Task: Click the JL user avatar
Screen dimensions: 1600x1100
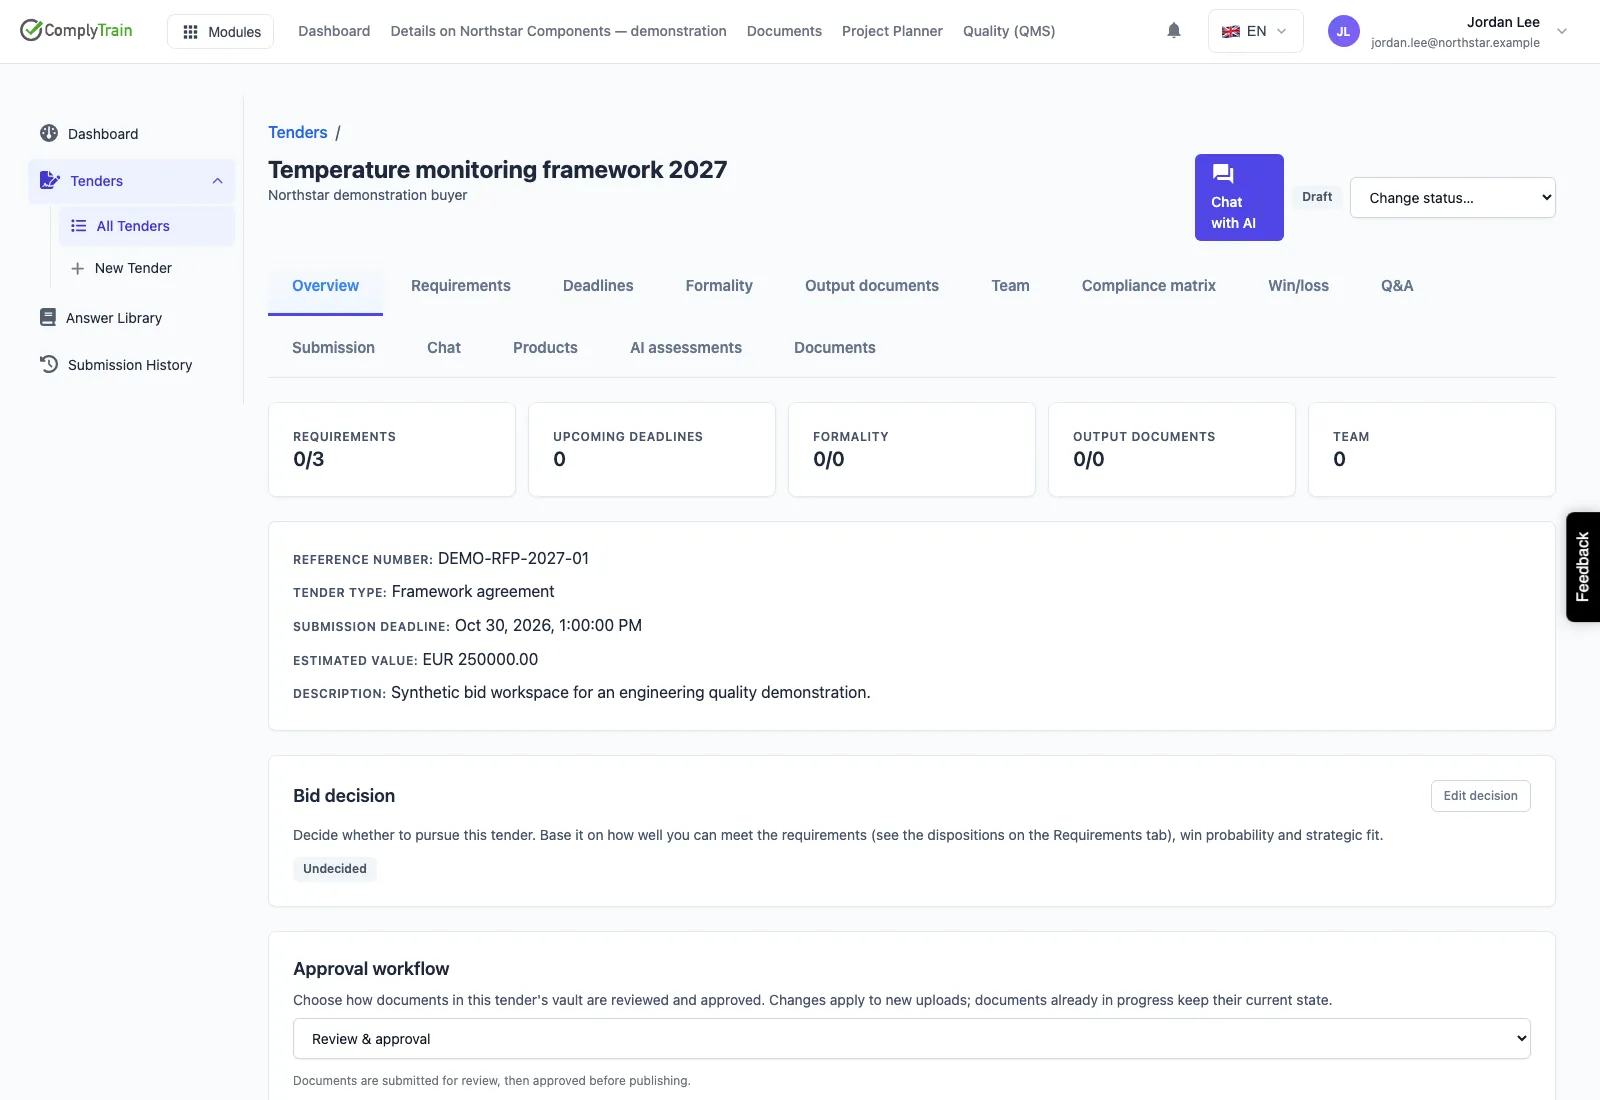Action: (1343, 31)
